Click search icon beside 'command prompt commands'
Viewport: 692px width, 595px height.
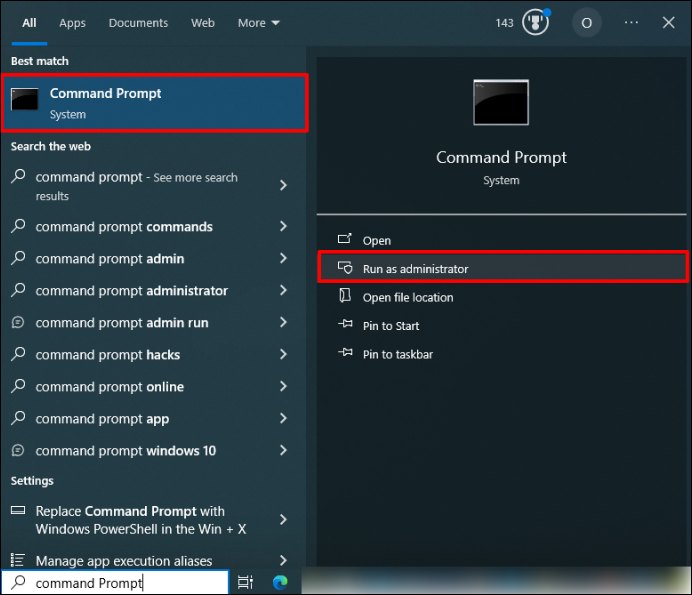click(x=18, y=225)
